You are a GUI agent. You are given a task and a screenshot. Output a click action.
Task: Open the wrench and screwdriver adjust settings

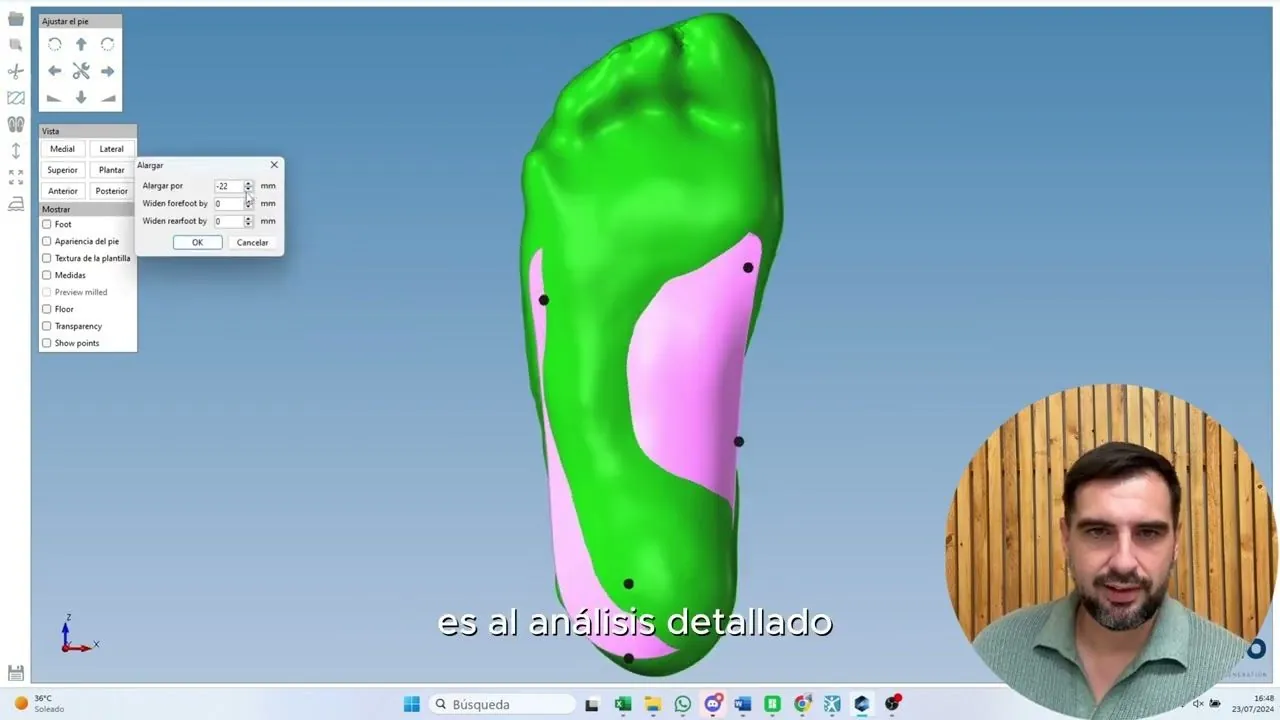click(x=81, y=71)
